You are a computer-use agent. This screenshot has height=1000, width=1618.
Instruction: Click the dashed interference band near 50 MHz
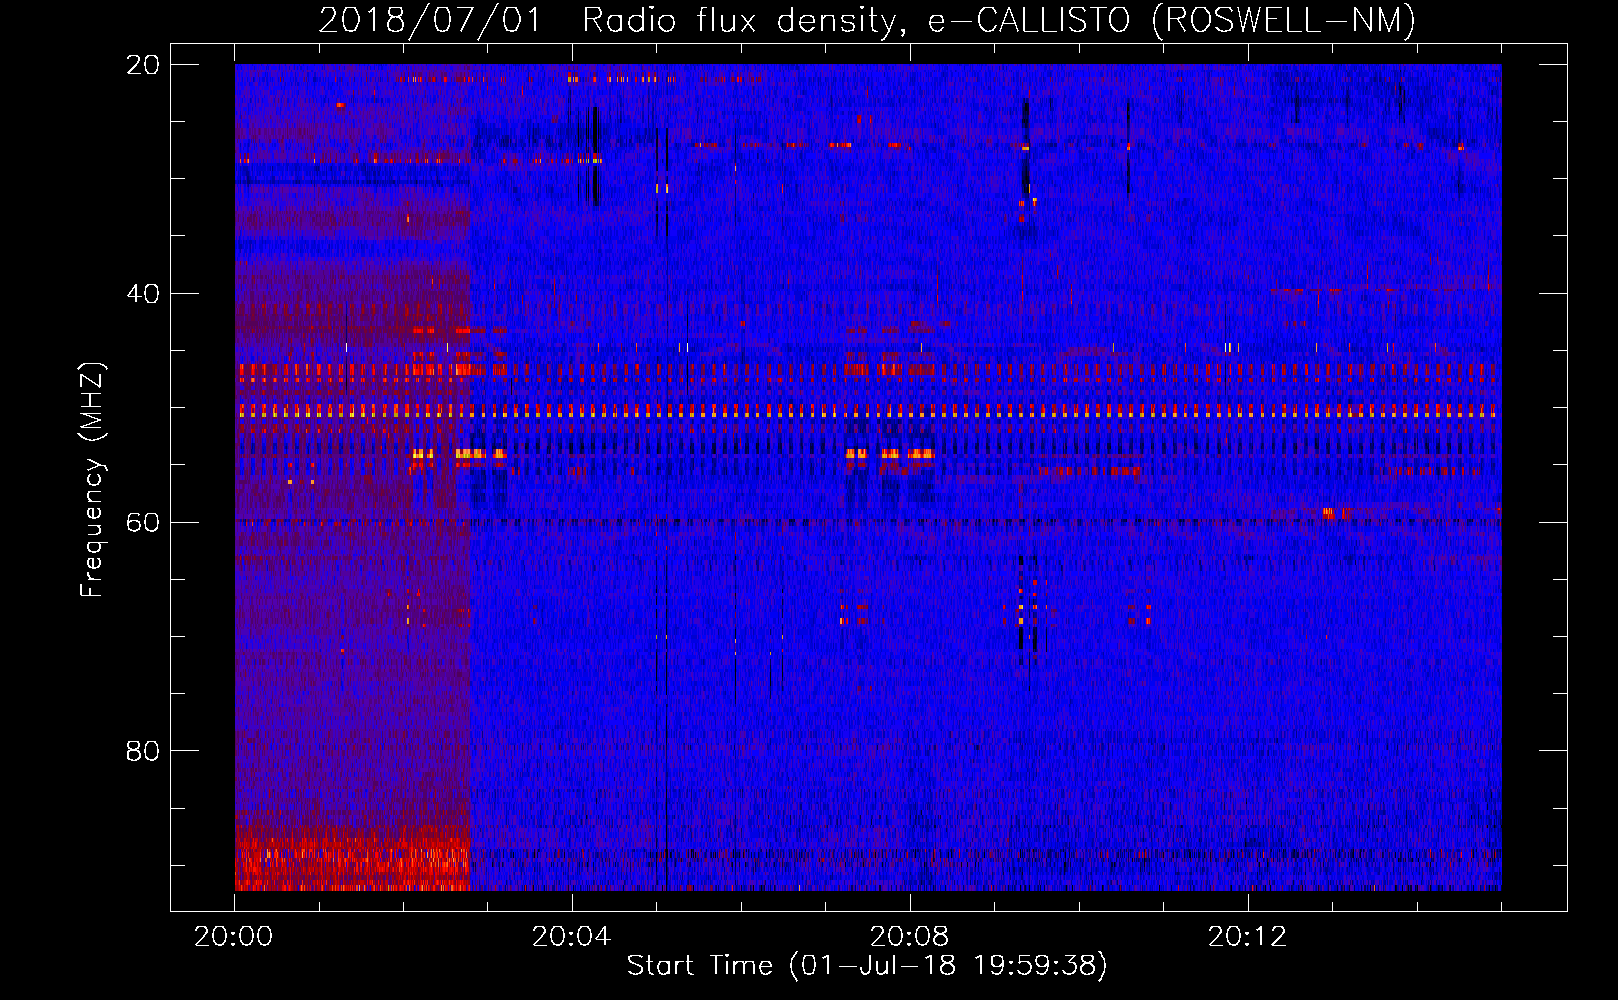pyautogui.click(x=868, y=410)
